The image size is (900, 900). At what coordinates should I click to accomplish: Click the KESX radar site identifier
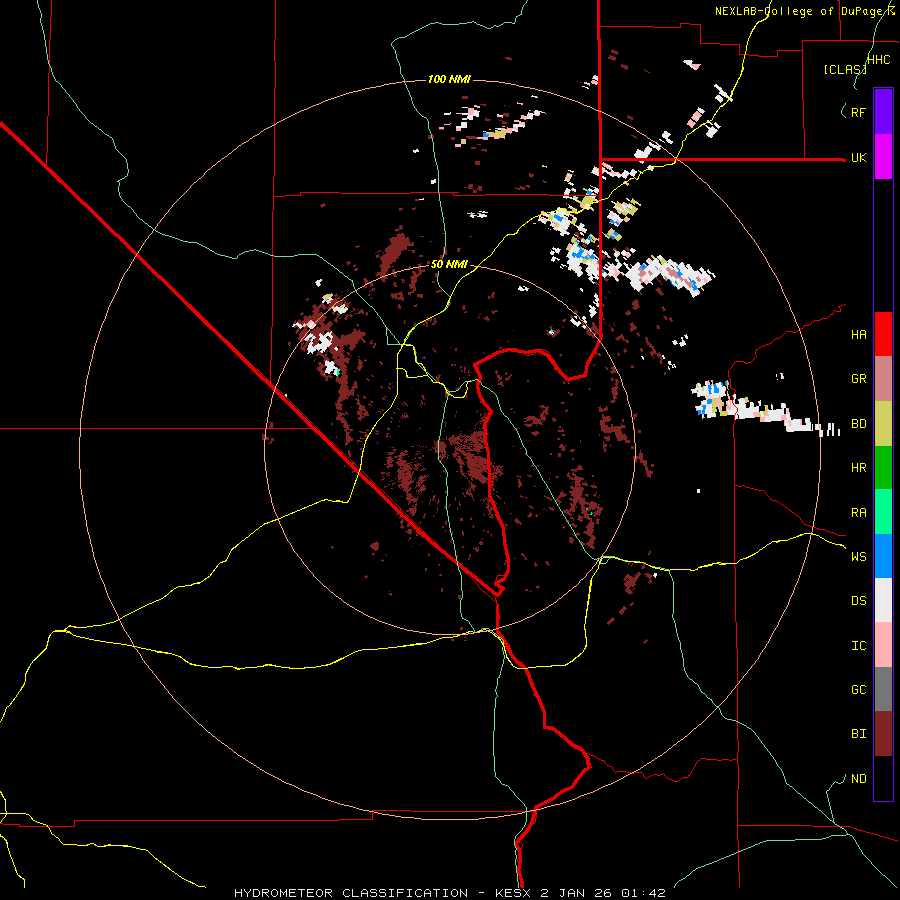(515, 893)
